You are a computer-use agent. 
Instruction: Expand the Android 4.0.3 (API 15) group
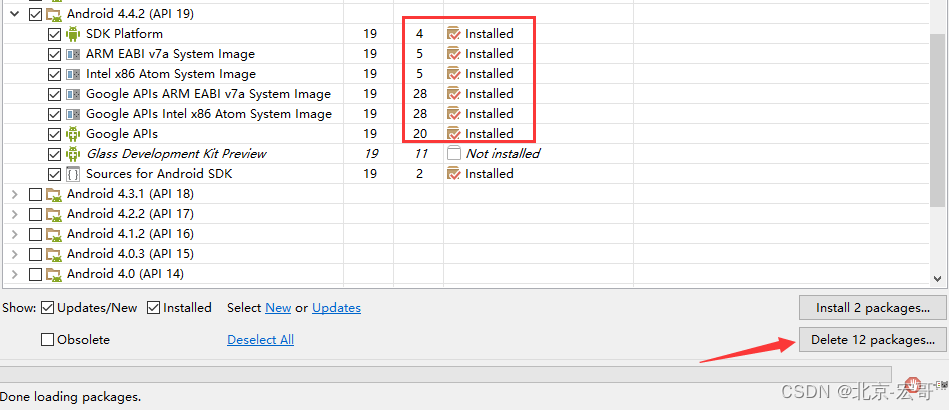pyautogui.click(x=15, y=254)
